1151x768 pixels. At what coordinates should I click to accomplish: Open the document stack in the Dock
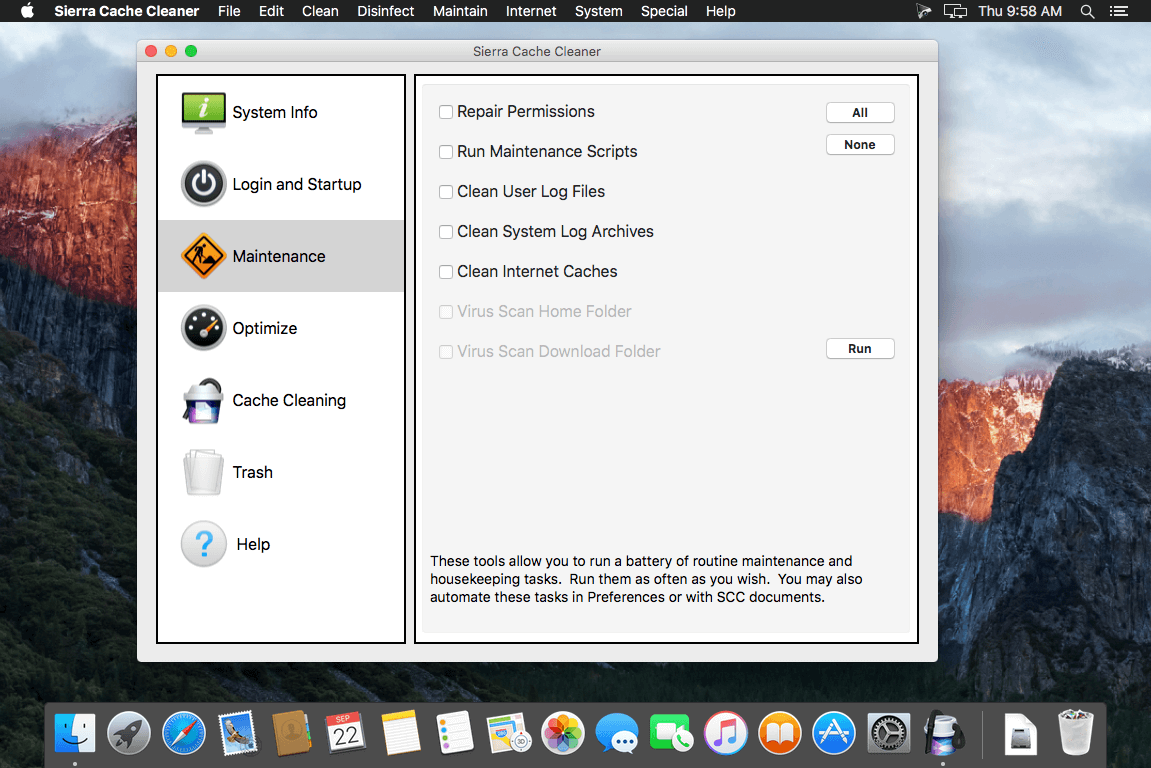tap(1020, 733)
